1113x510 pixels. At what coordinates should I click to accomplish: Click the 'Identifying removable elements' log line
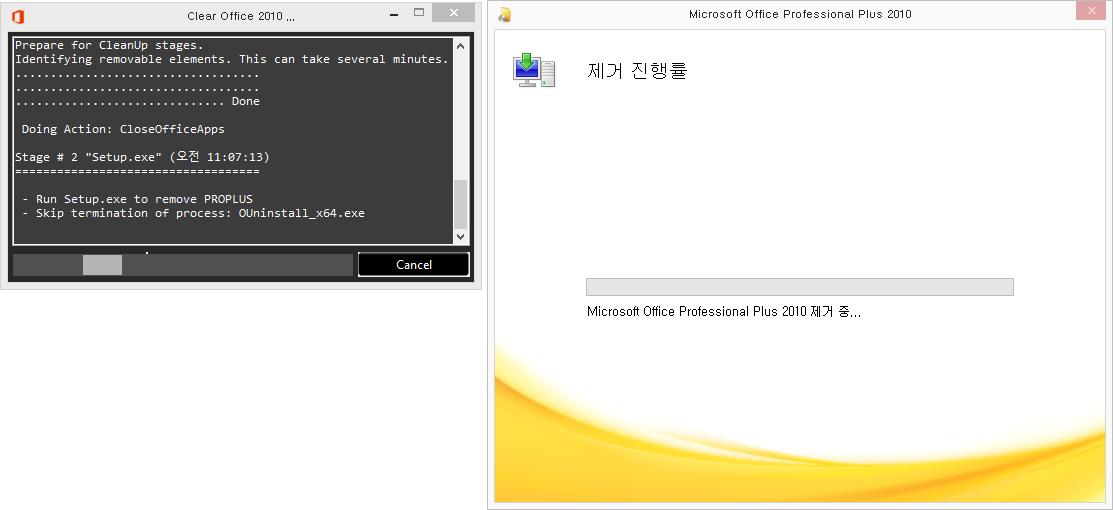click(x=231, y=60)
